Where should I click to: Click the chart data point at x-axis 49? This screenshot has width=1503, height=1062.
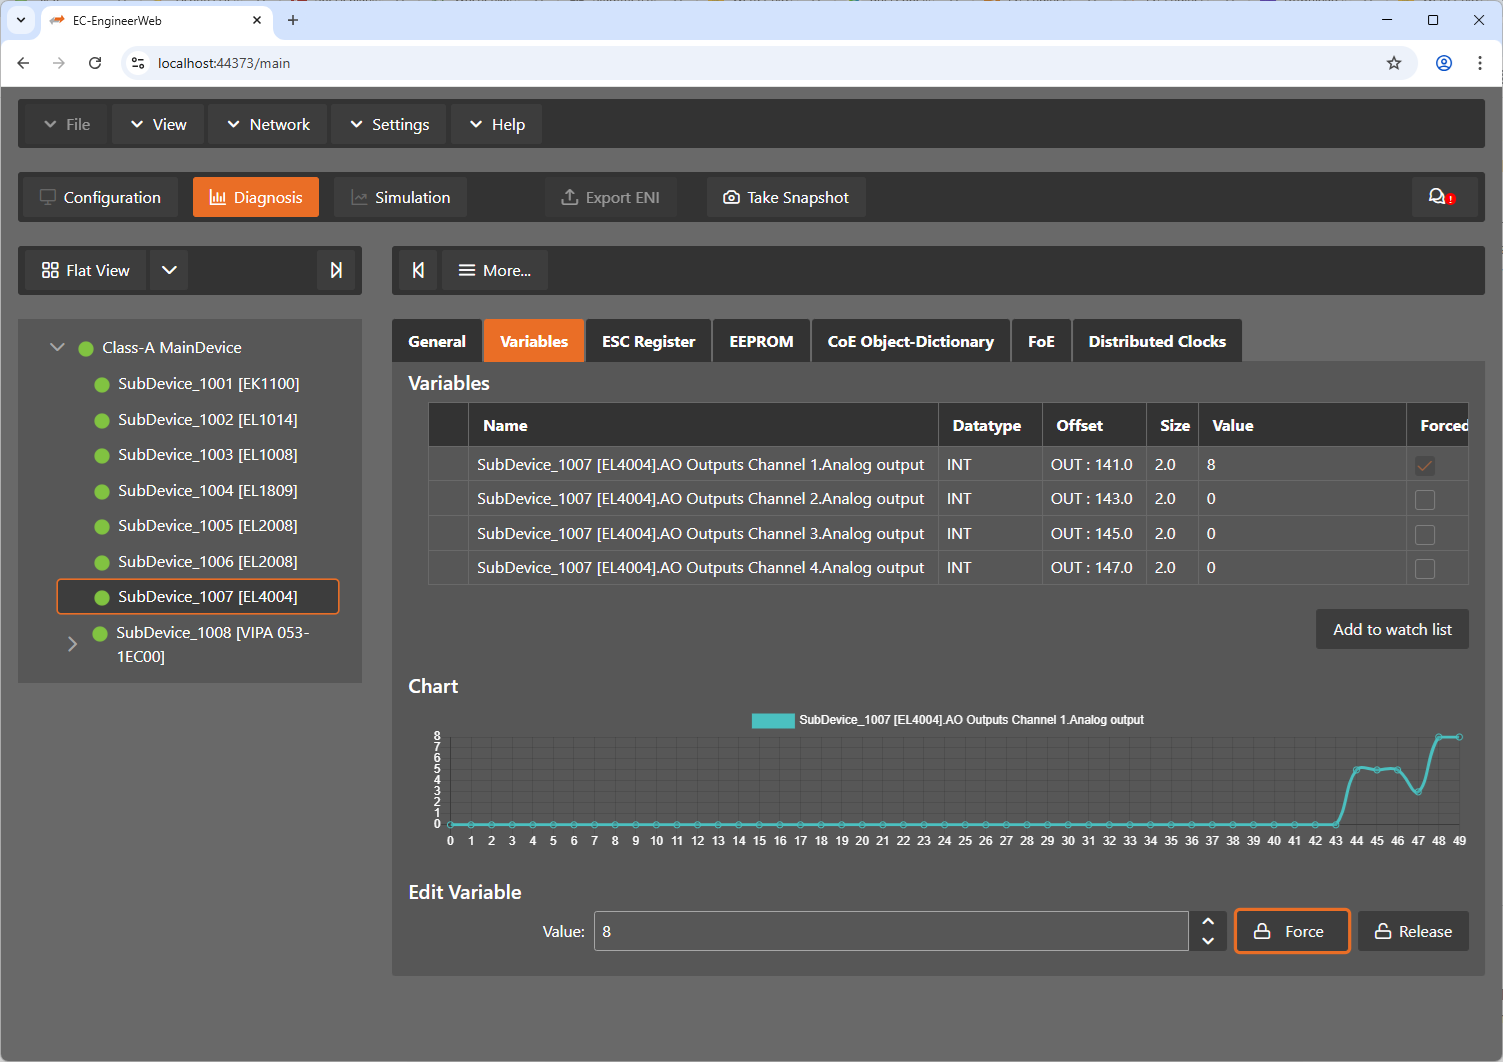click(x=1460, y=737)
